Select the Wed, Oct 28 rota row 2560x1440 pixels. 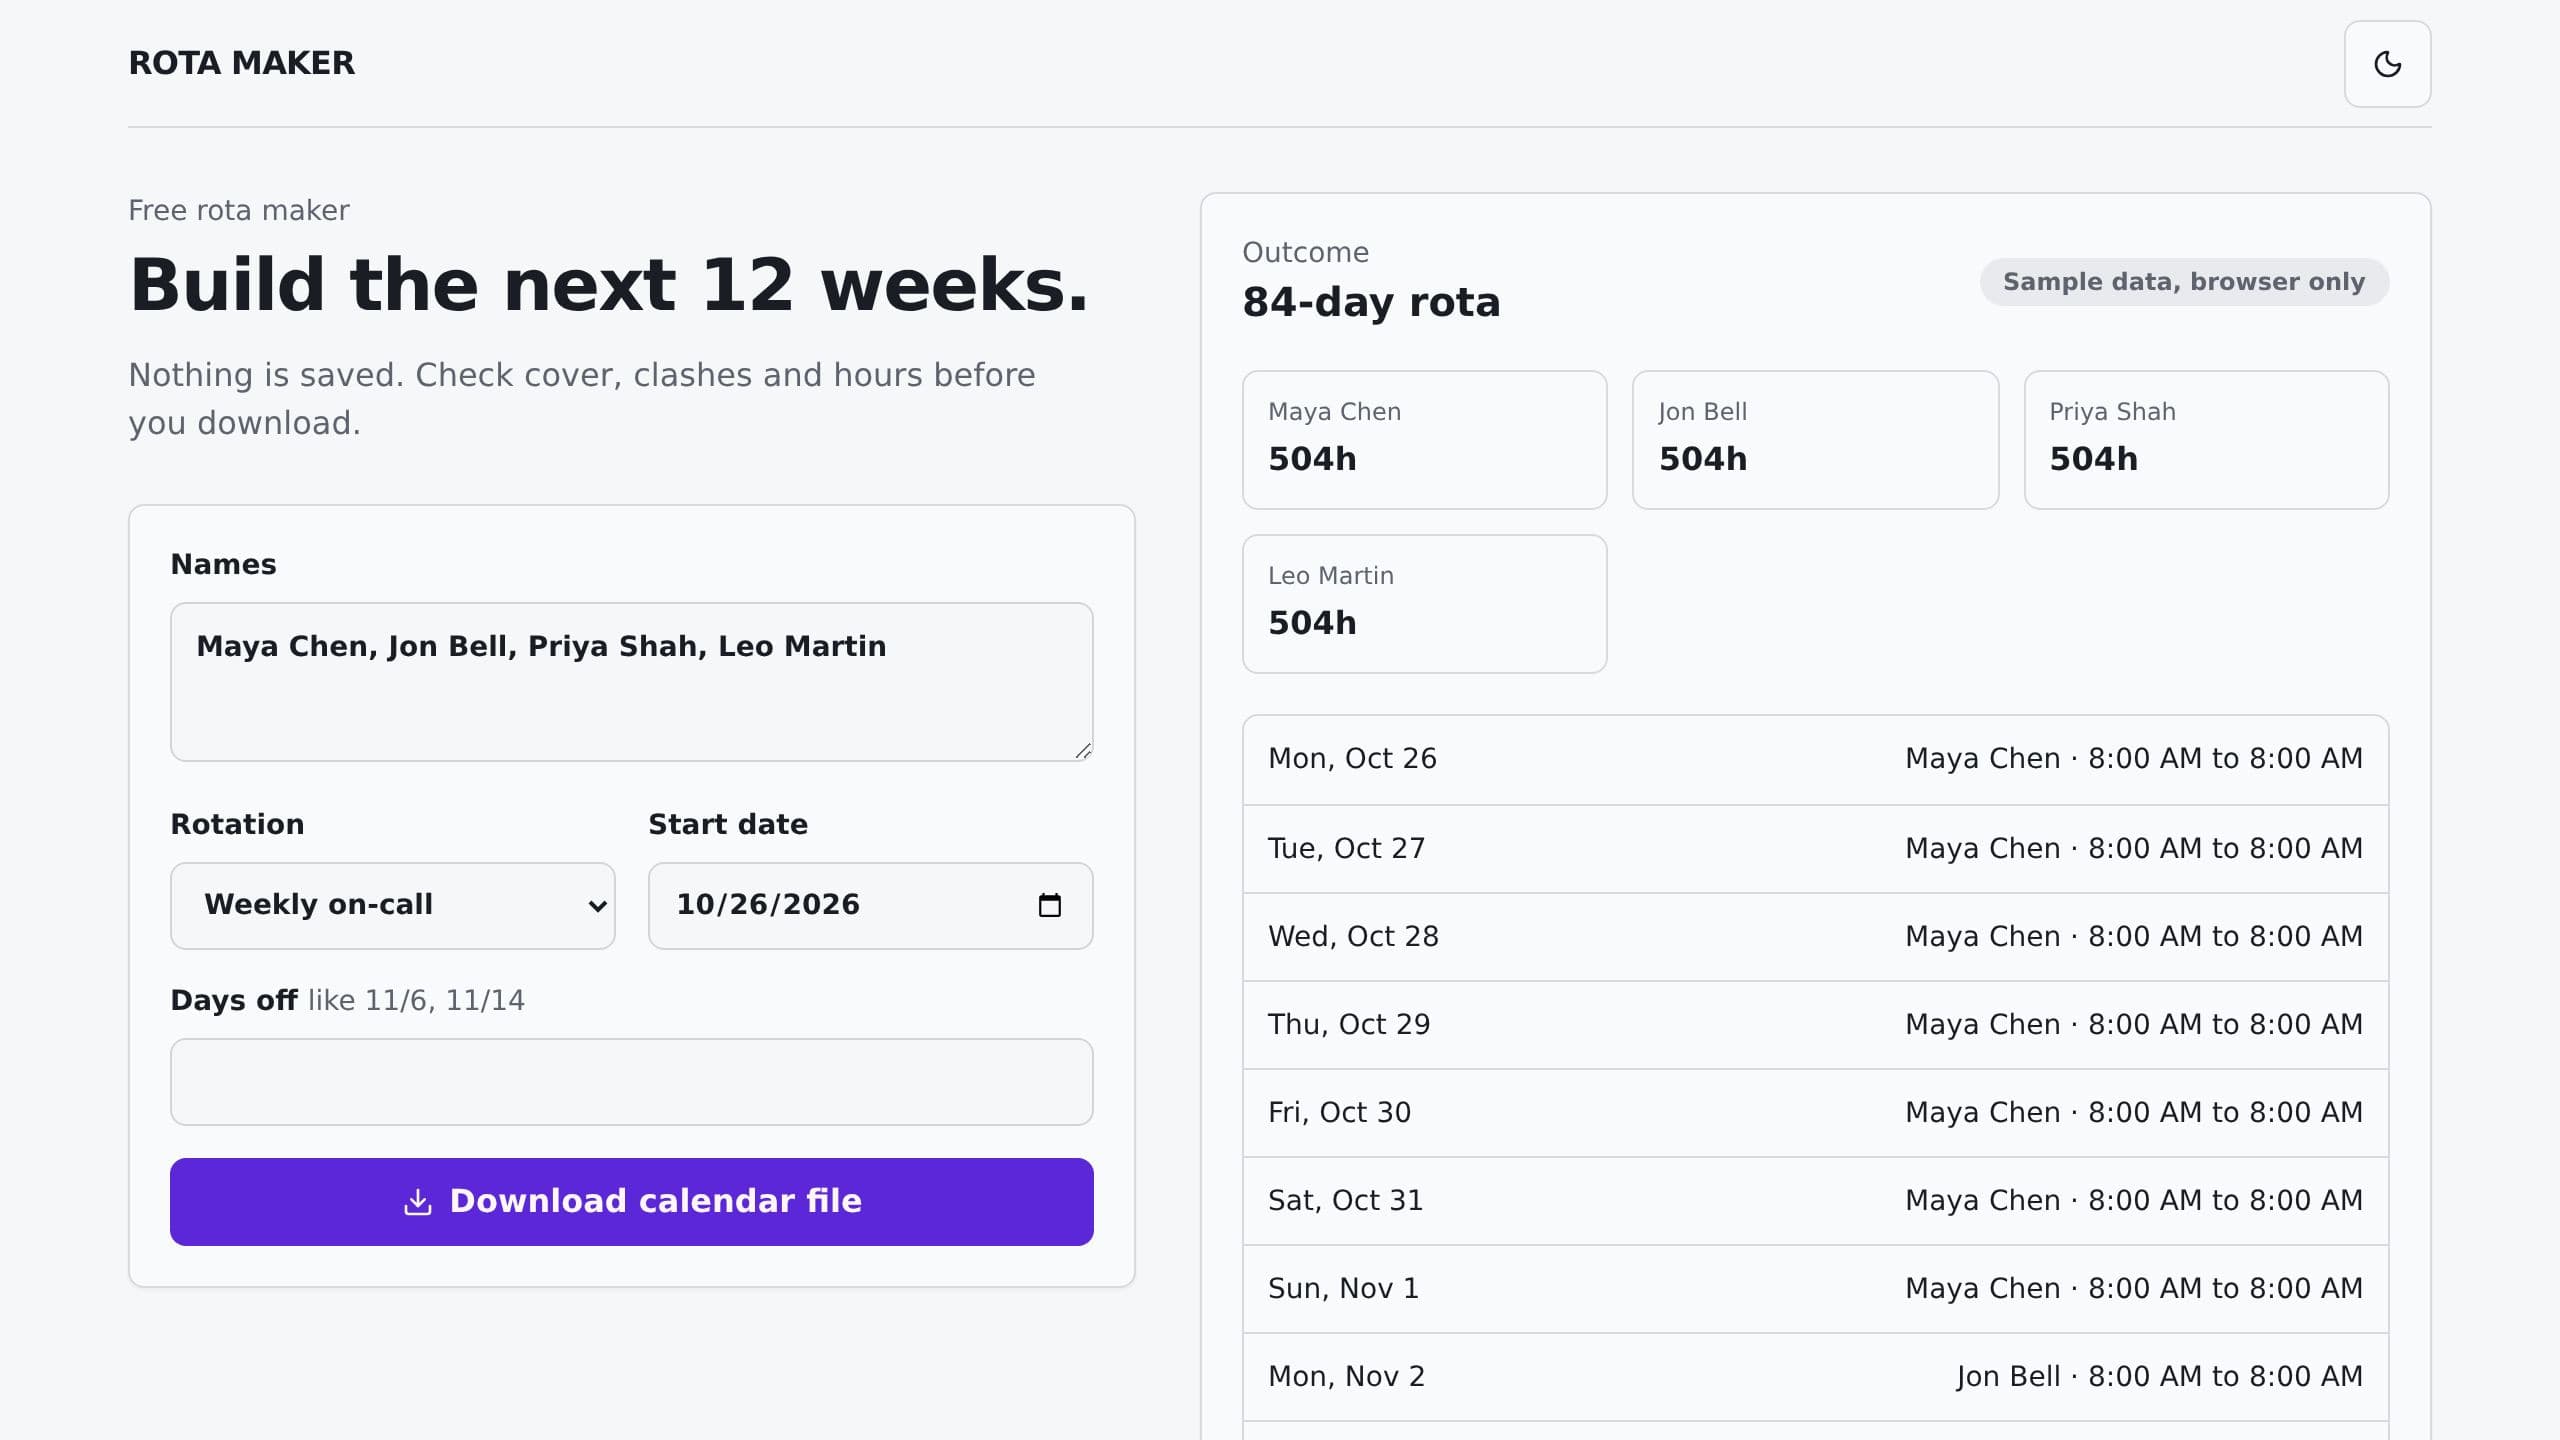tap(1815, 937)
